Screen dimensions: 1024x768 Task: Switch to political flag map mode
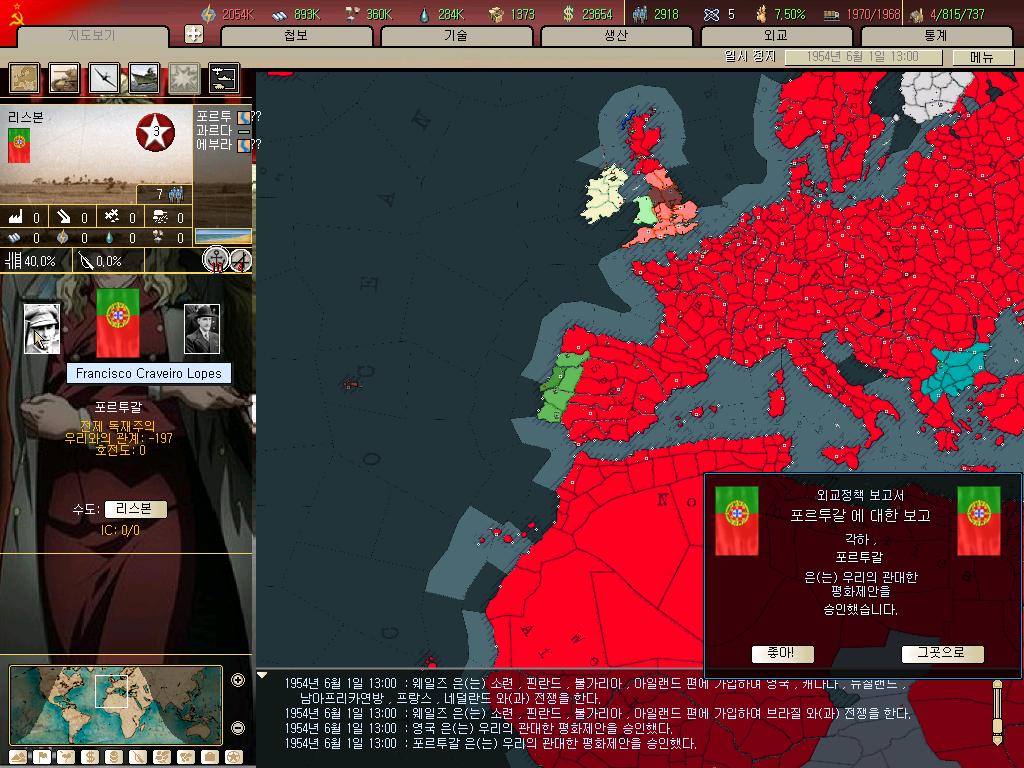(42, 757)
